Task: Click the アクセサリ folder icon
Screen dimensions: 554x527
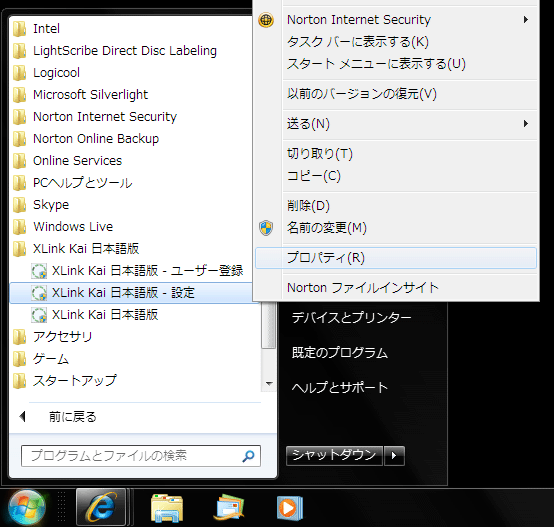Action: (19, 337)
